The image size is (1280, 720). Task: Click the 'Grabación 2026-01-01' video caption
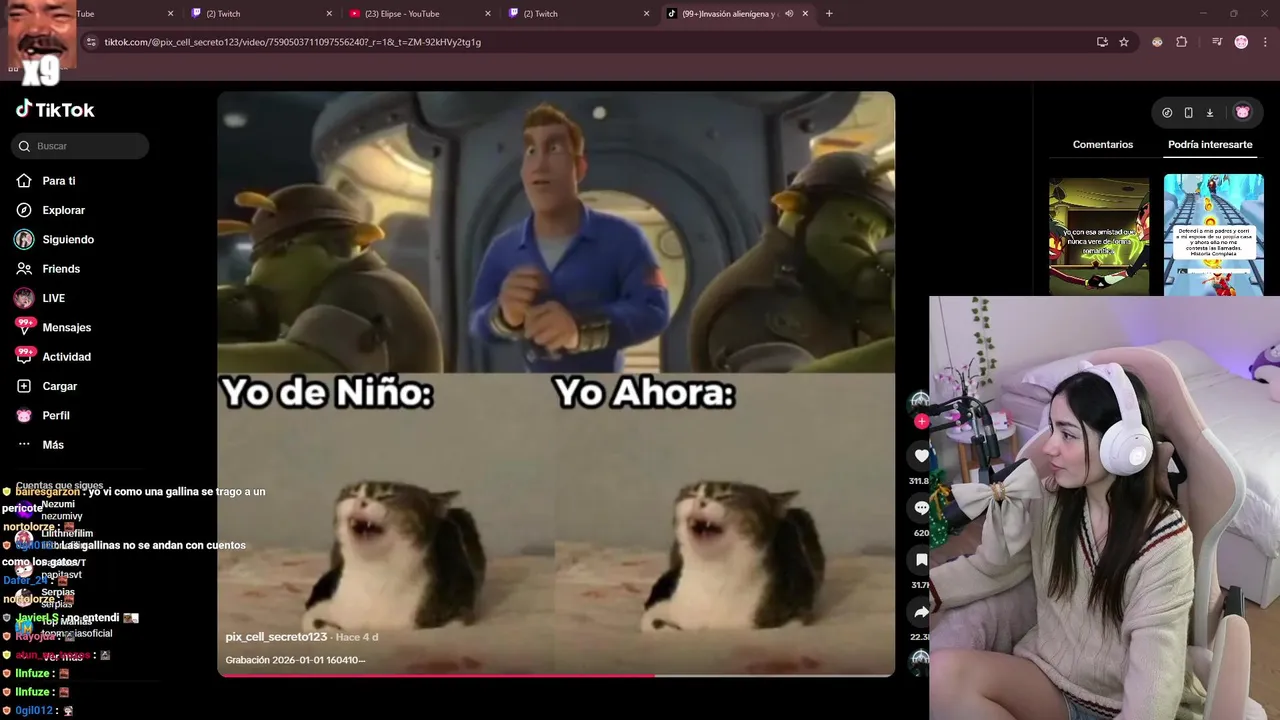[295, 660]
